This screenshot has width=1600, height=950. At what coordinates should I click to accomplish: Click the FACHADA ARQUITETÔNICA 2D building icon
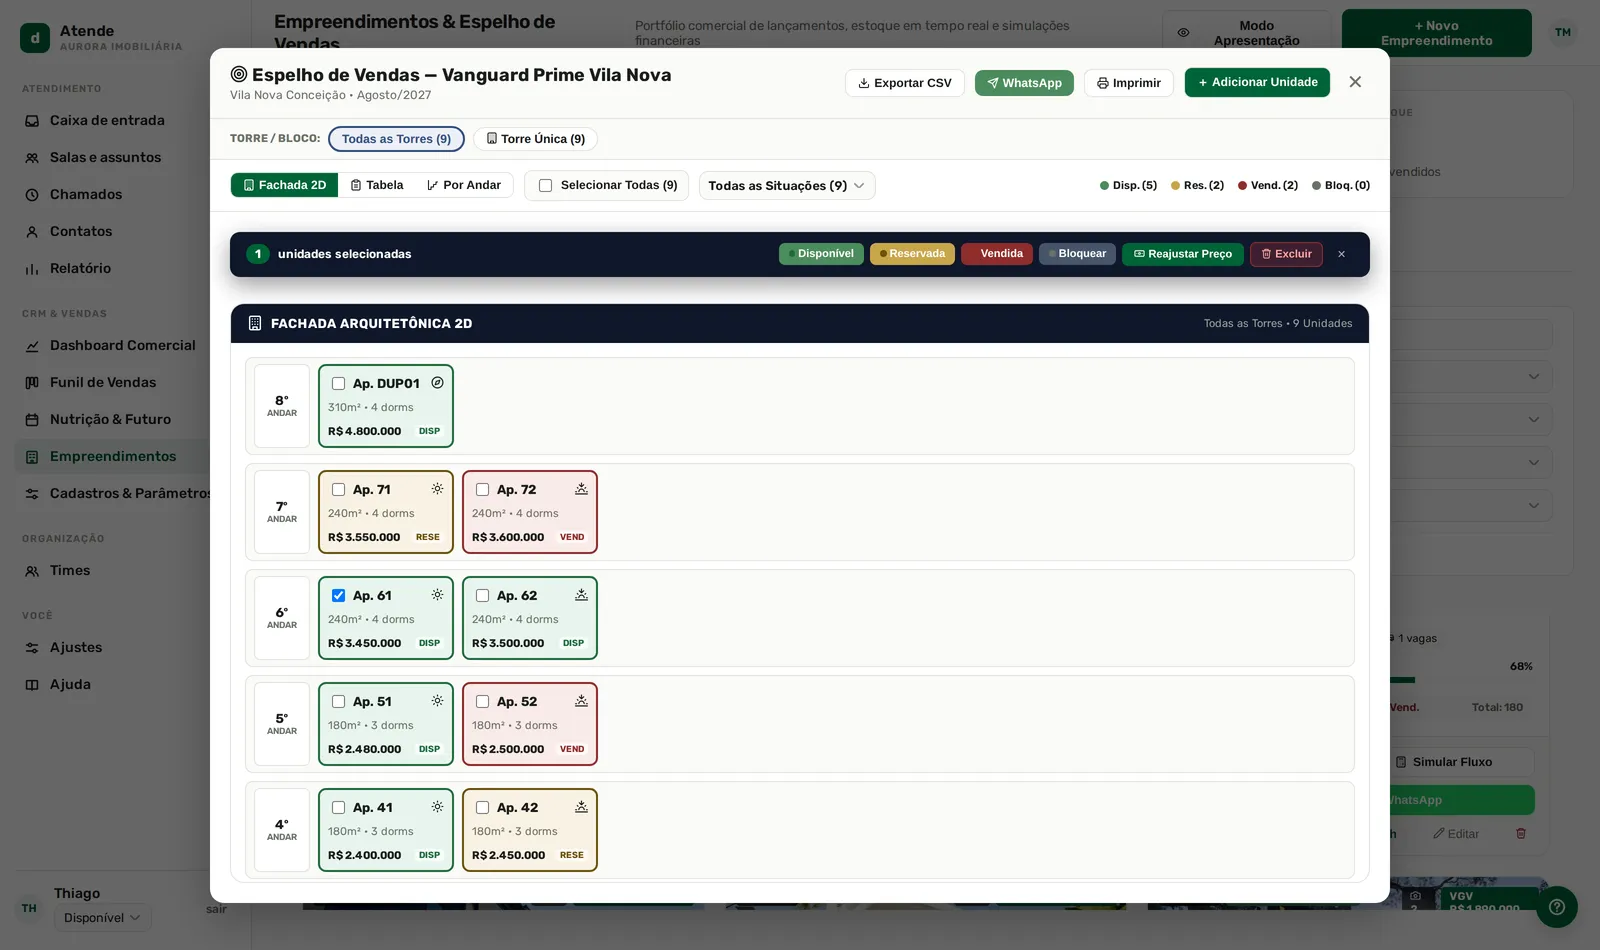255,323
